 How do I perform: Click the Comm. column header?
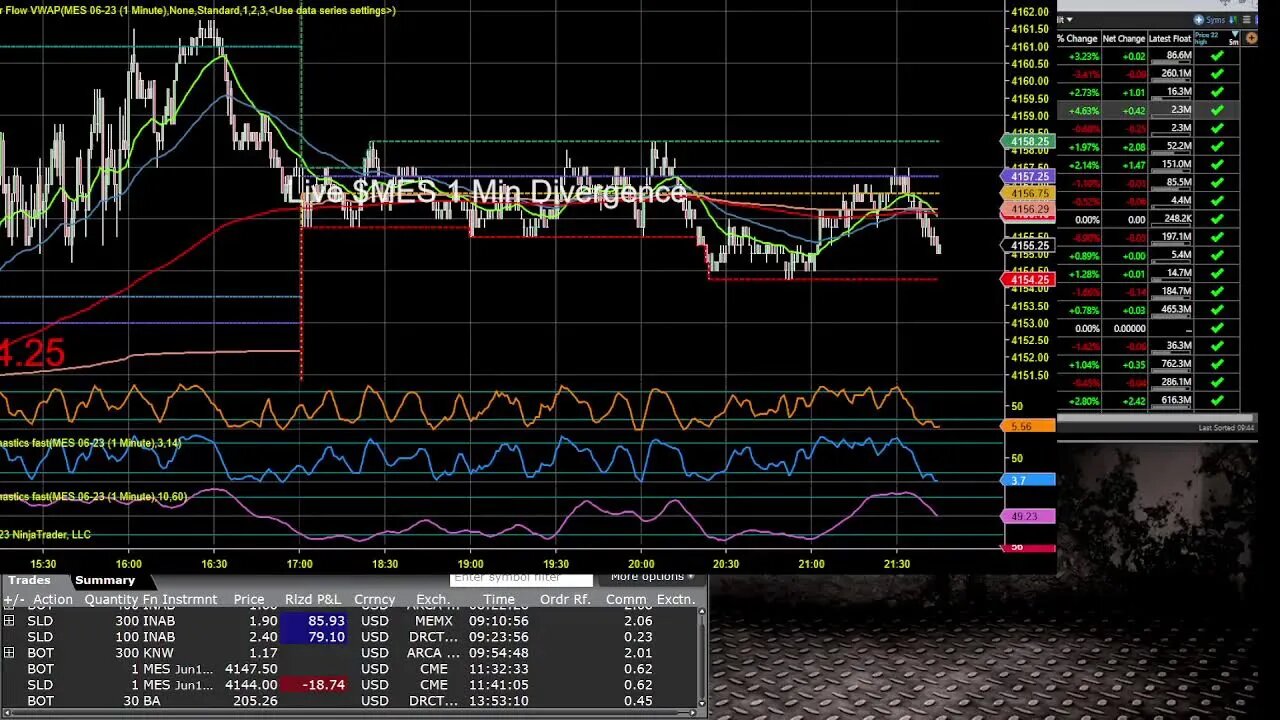point(626,600)
